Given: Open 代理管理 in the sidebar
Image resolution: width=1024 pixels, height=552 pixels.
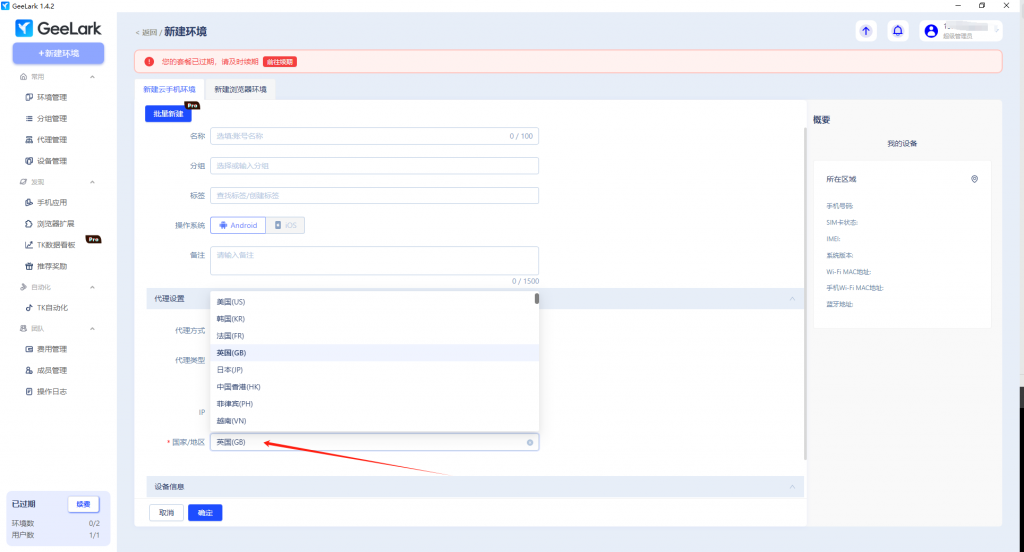Looking at the screenshot, I should point(51,140).
